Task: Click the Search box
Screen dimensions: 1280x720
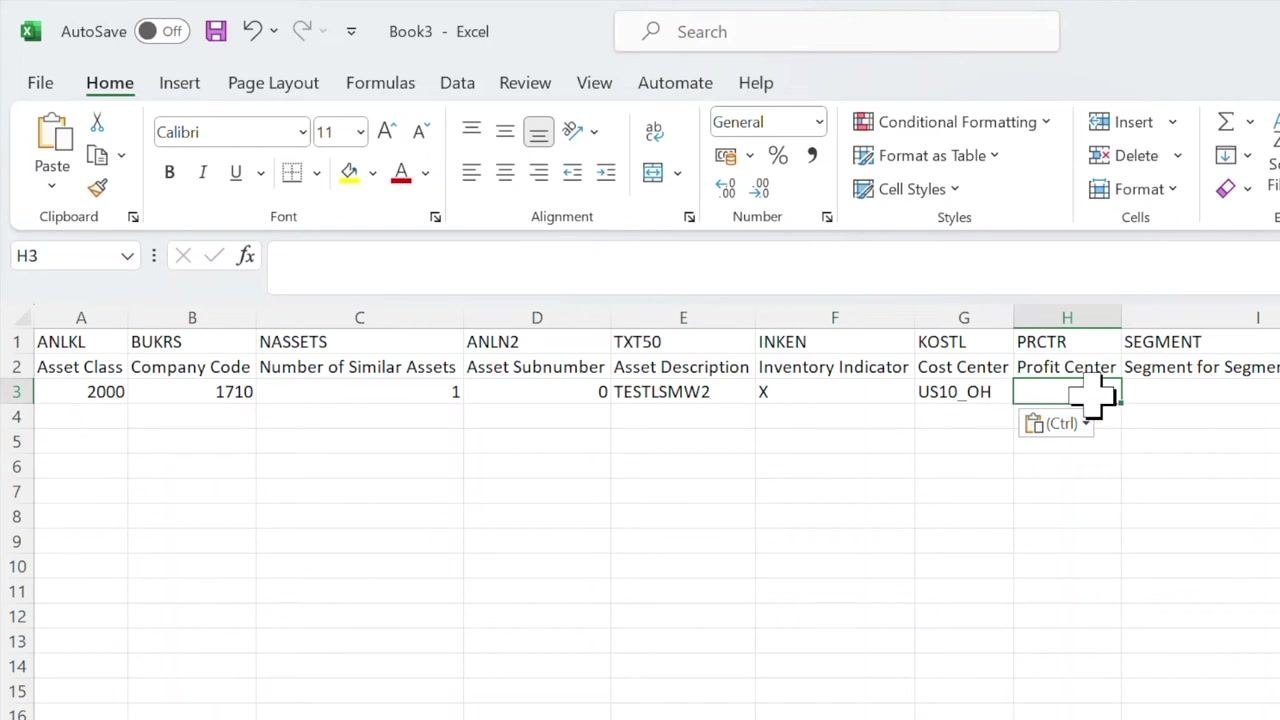Action: click(837, 32)
